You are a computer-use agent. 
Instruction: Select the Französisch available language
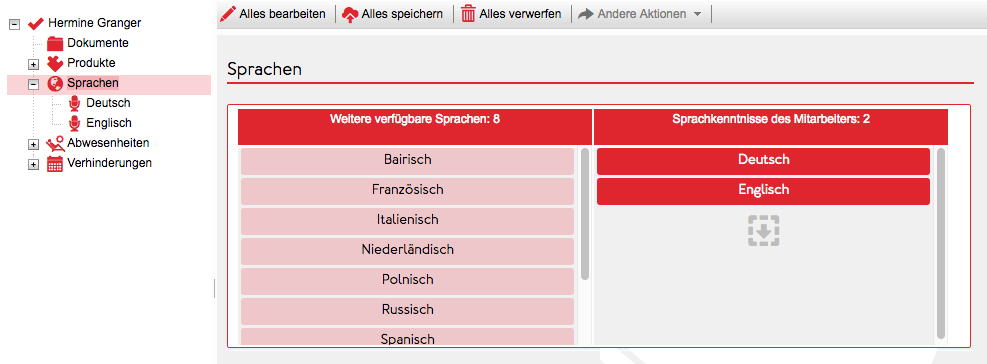(407, 190)
